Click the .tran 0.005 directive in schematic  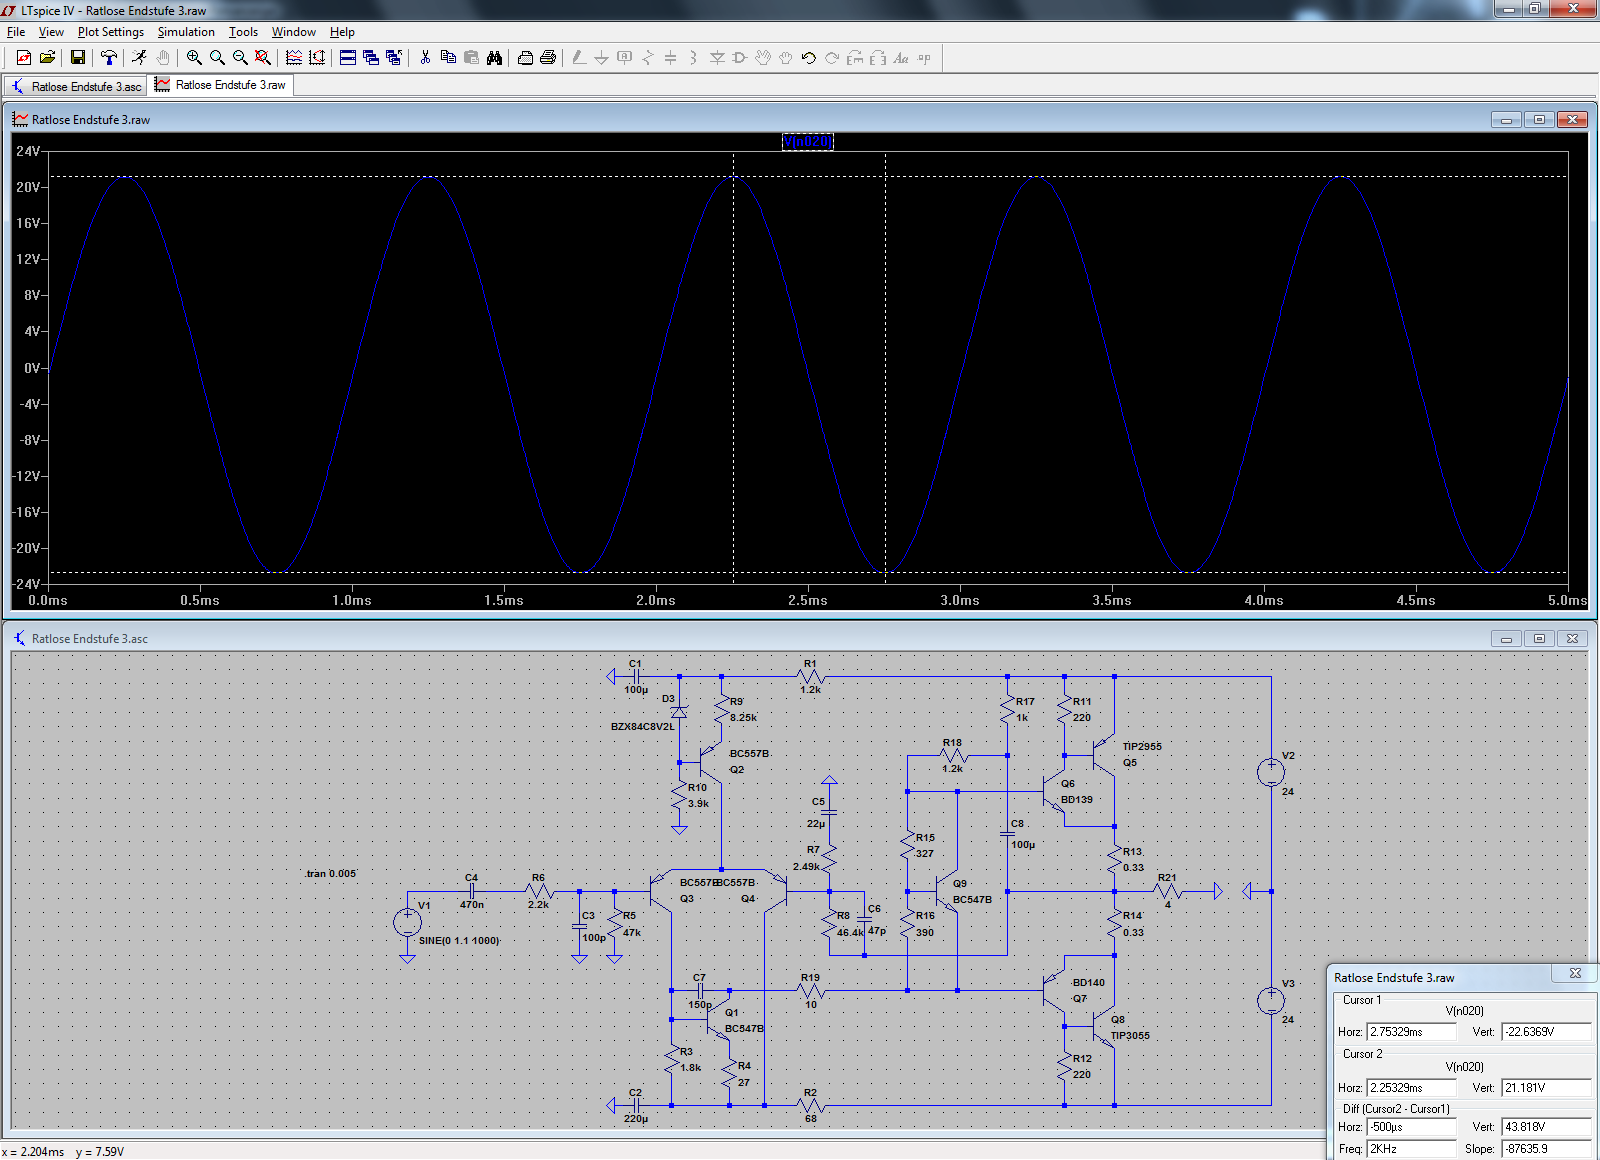click(x=331, y=873)
